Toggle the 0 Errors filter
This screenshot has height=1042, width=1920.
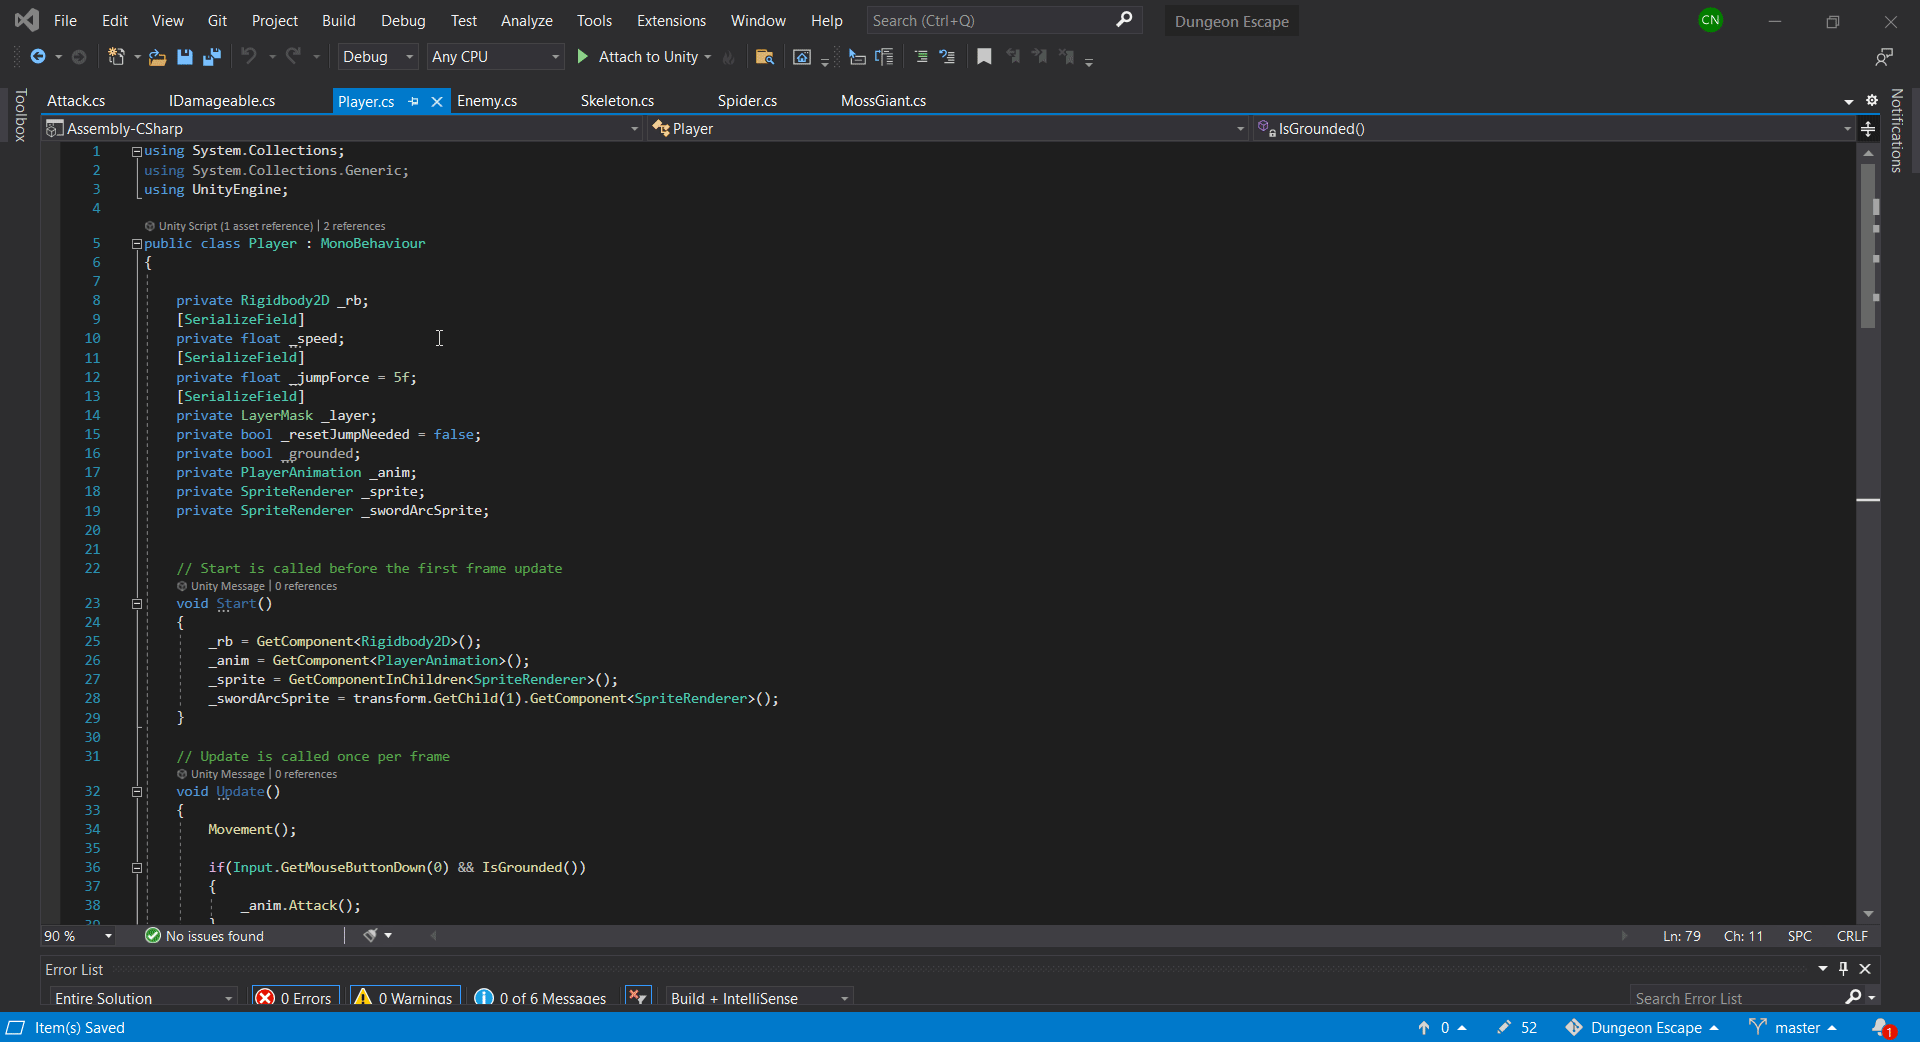click(x=295, y=998)
